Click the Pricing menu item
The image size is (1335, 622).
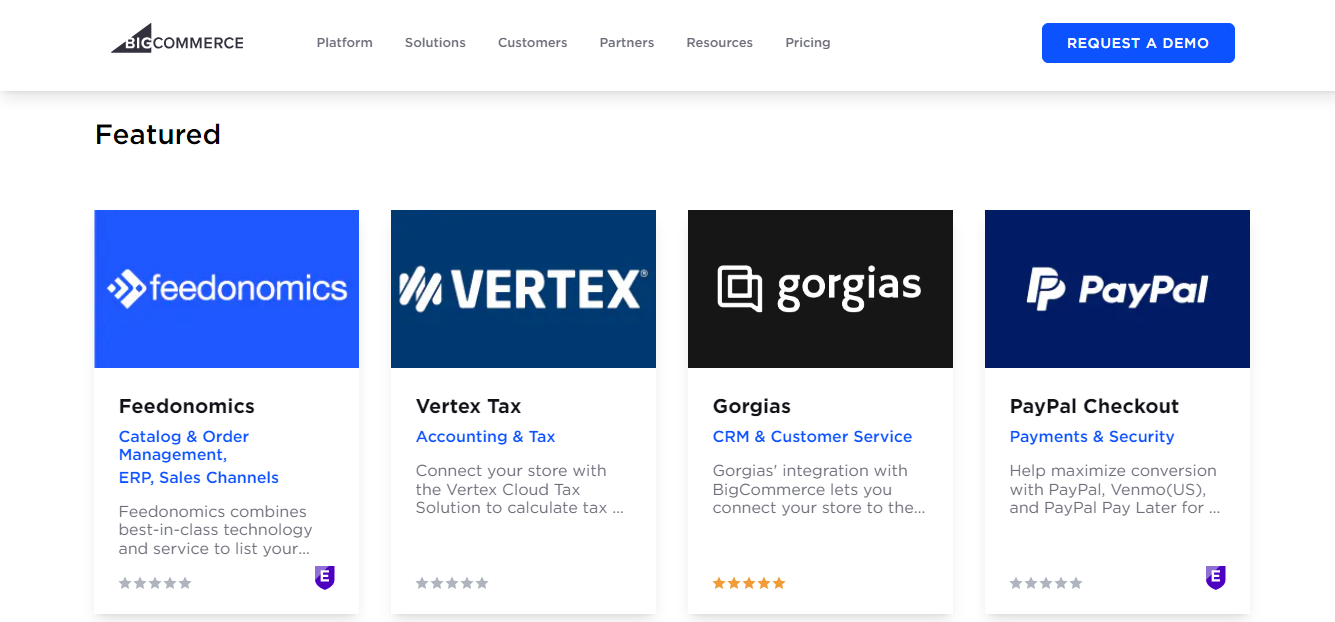(807, 42)
